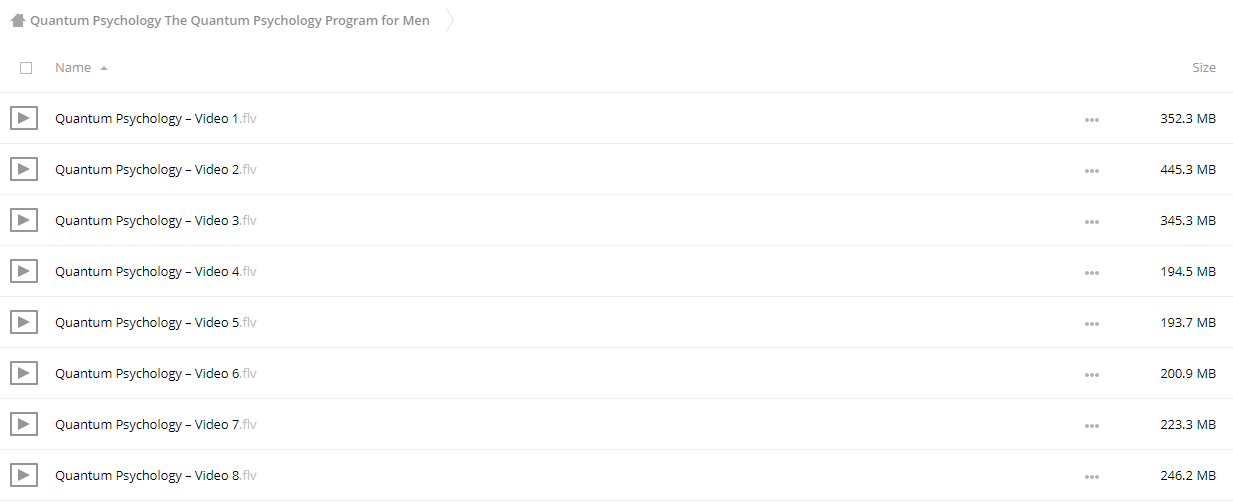Toggle the select-all checkbox in the header

[26, 68]
